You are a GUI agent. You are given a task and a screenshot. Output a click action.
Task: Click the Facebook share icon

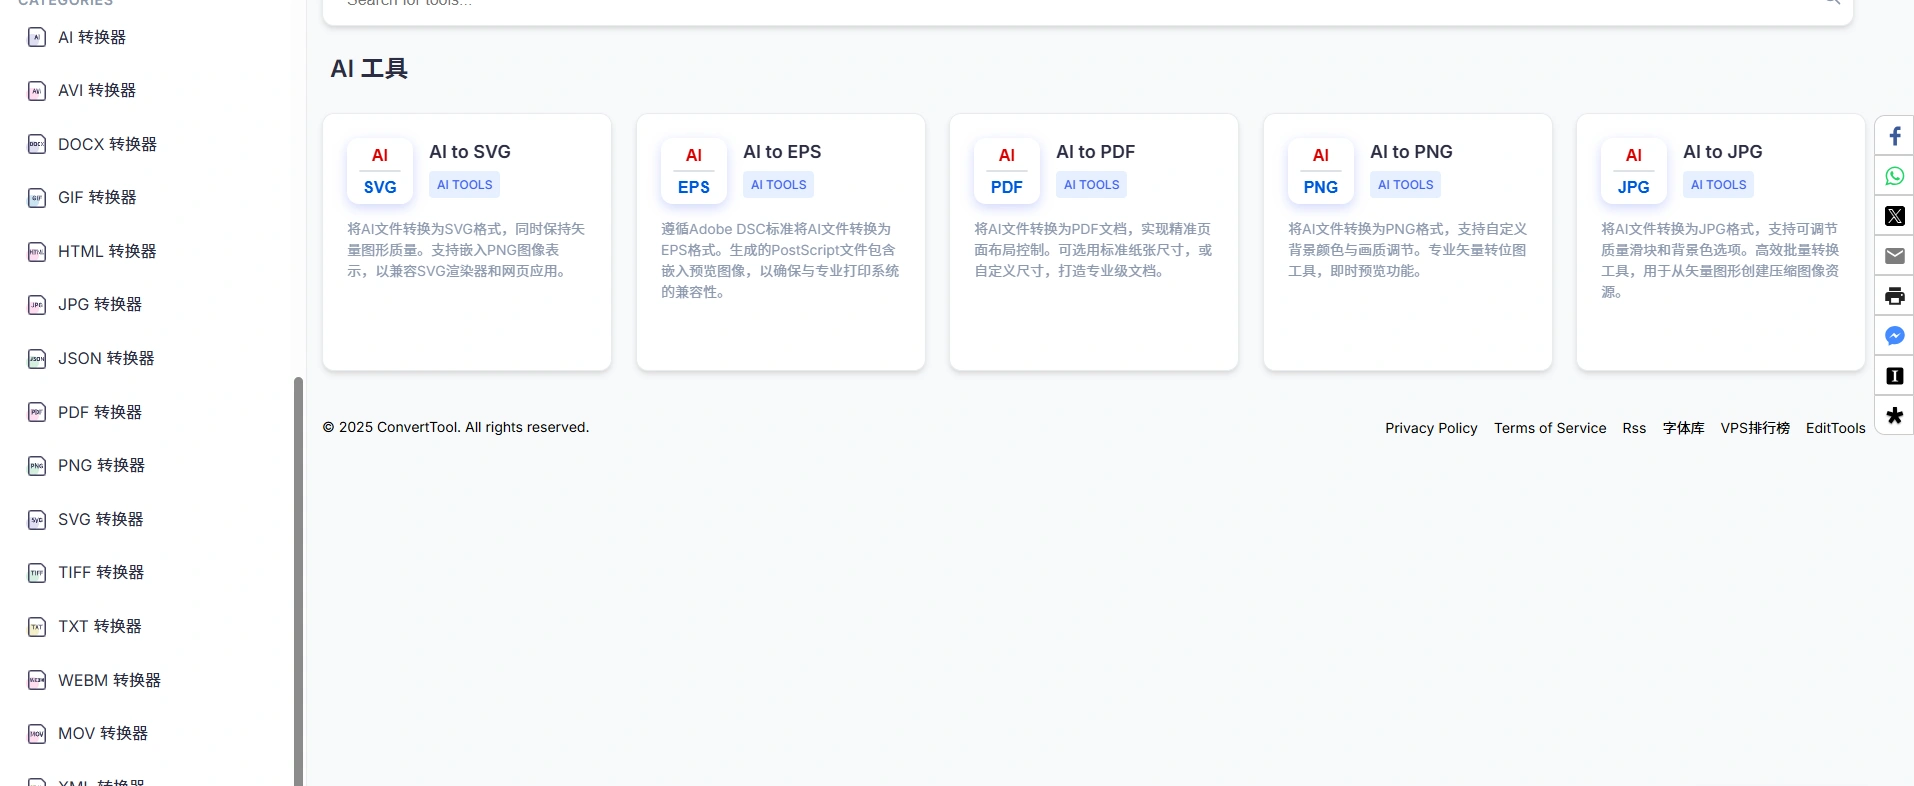tap(1894, 136)
